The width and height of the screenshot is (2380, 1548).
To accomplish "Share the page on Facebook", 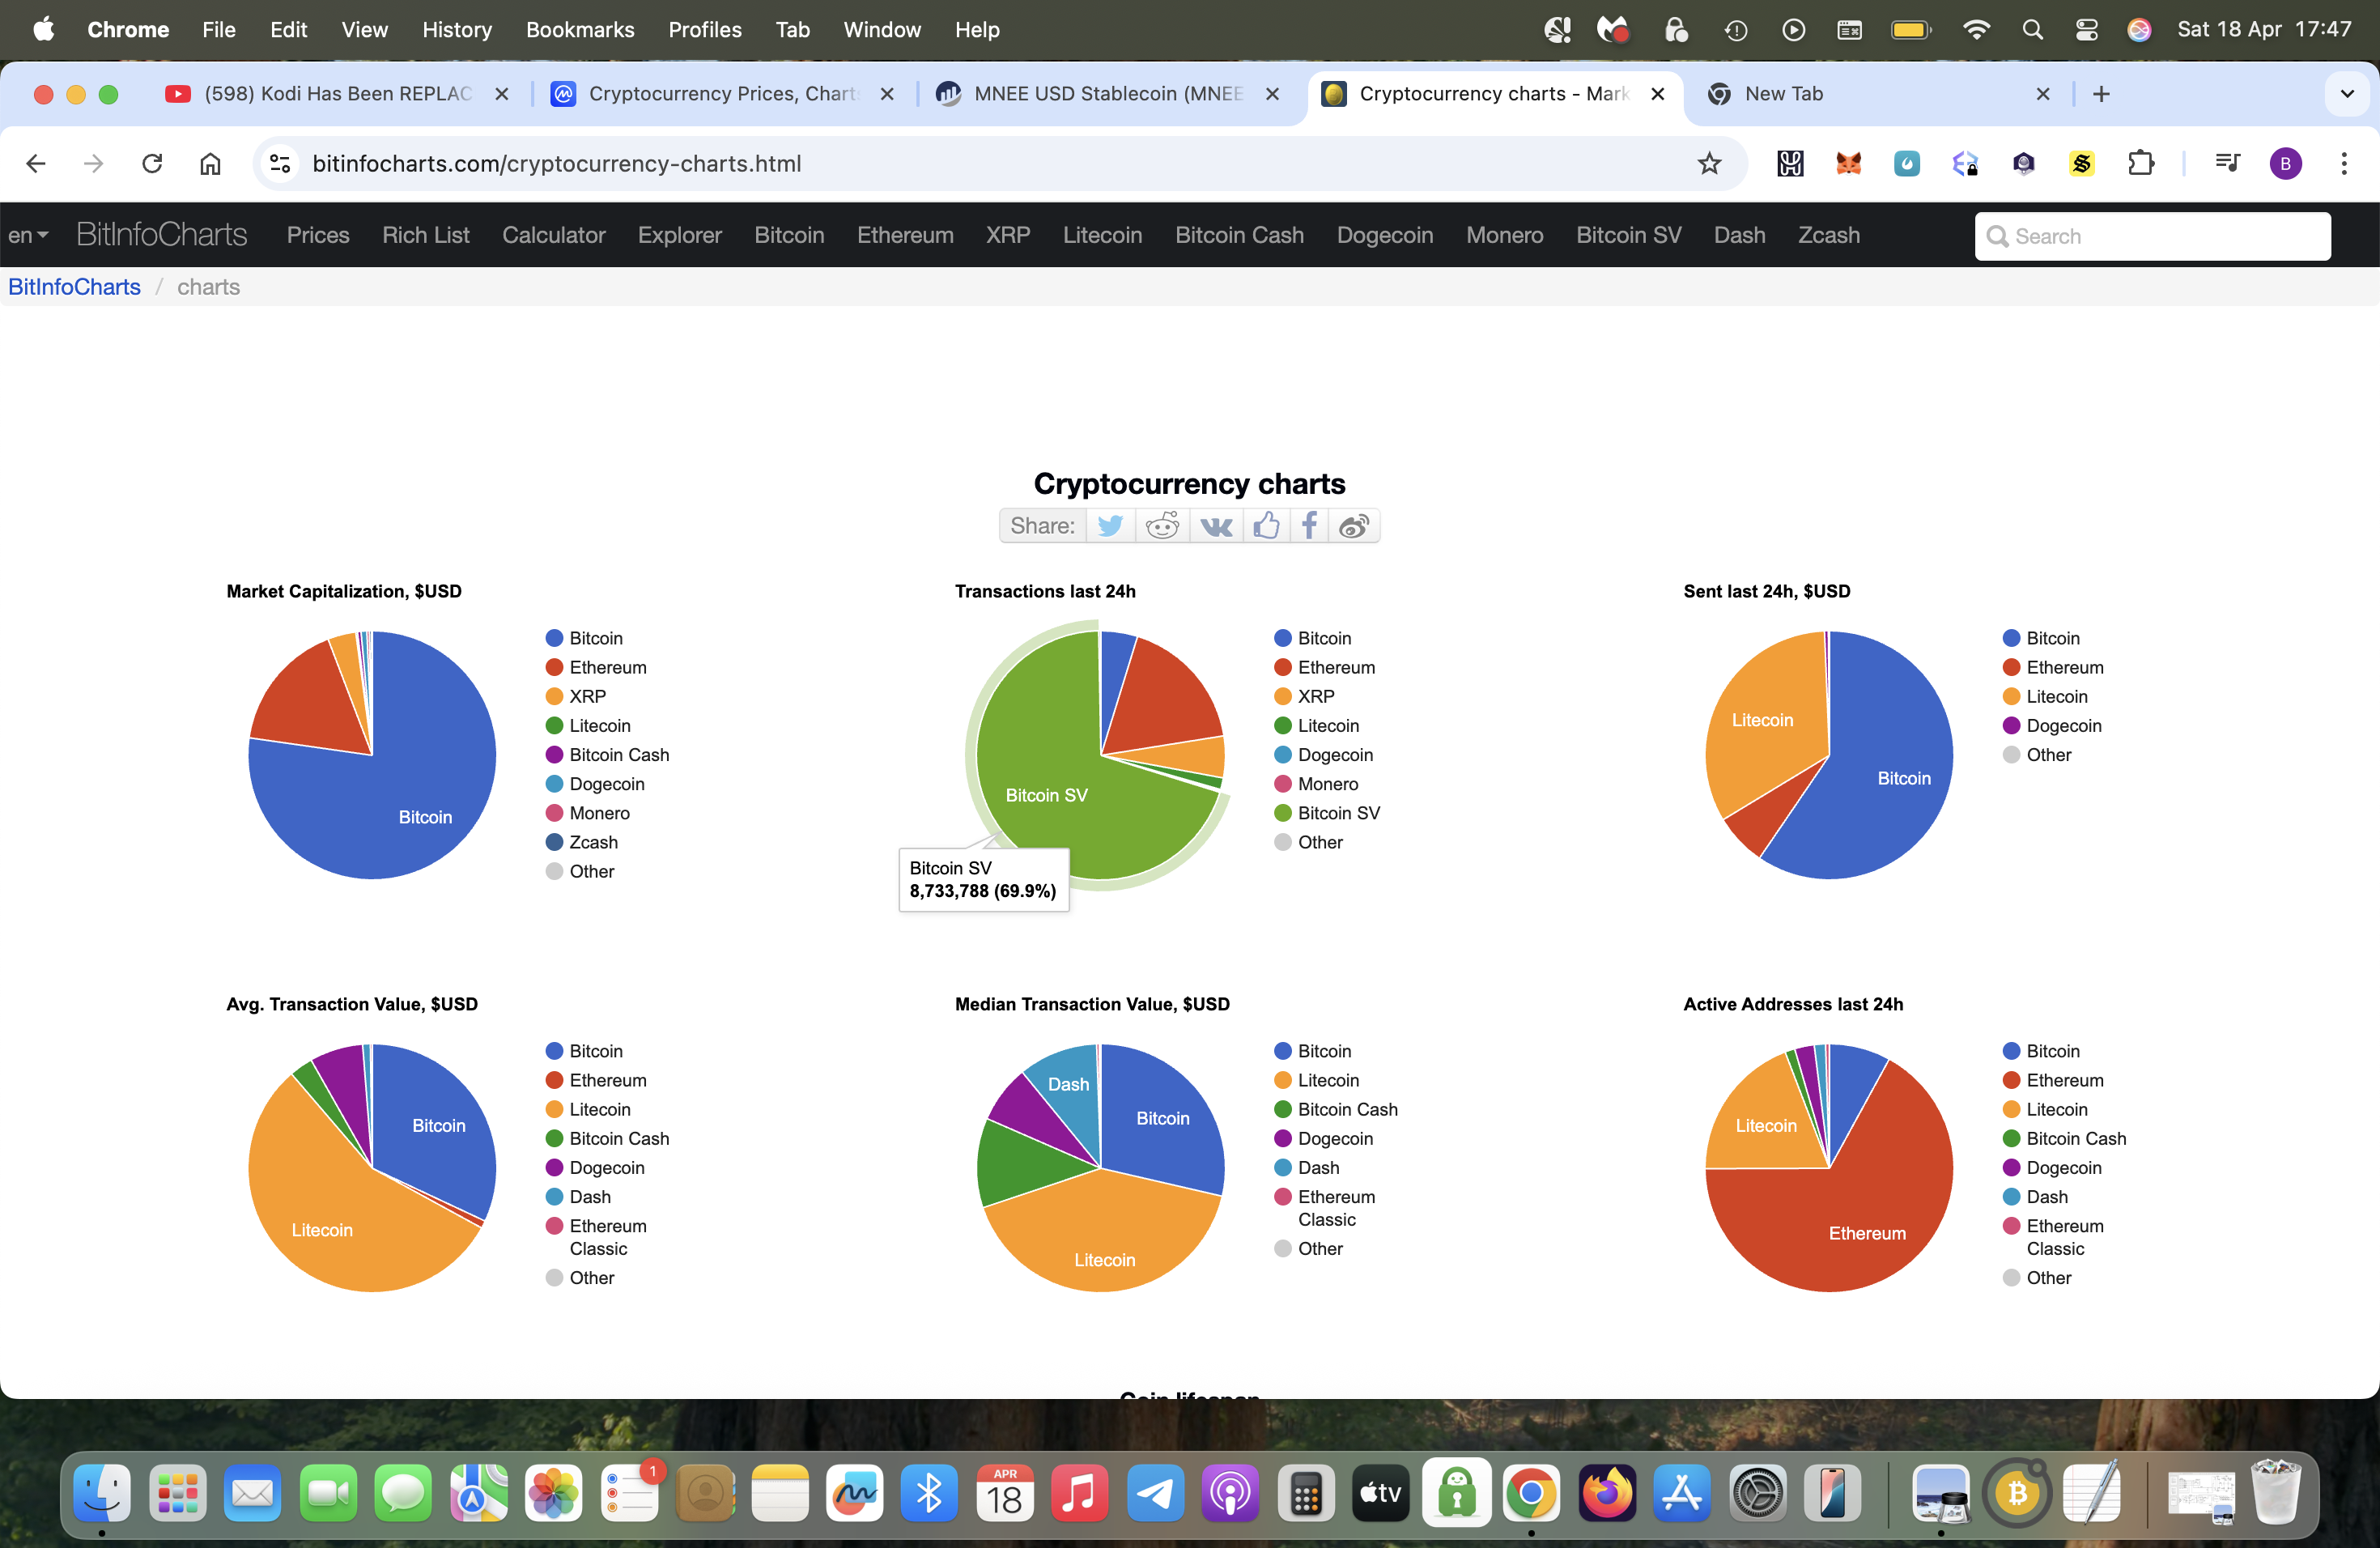I will (x=1309, y=526).
